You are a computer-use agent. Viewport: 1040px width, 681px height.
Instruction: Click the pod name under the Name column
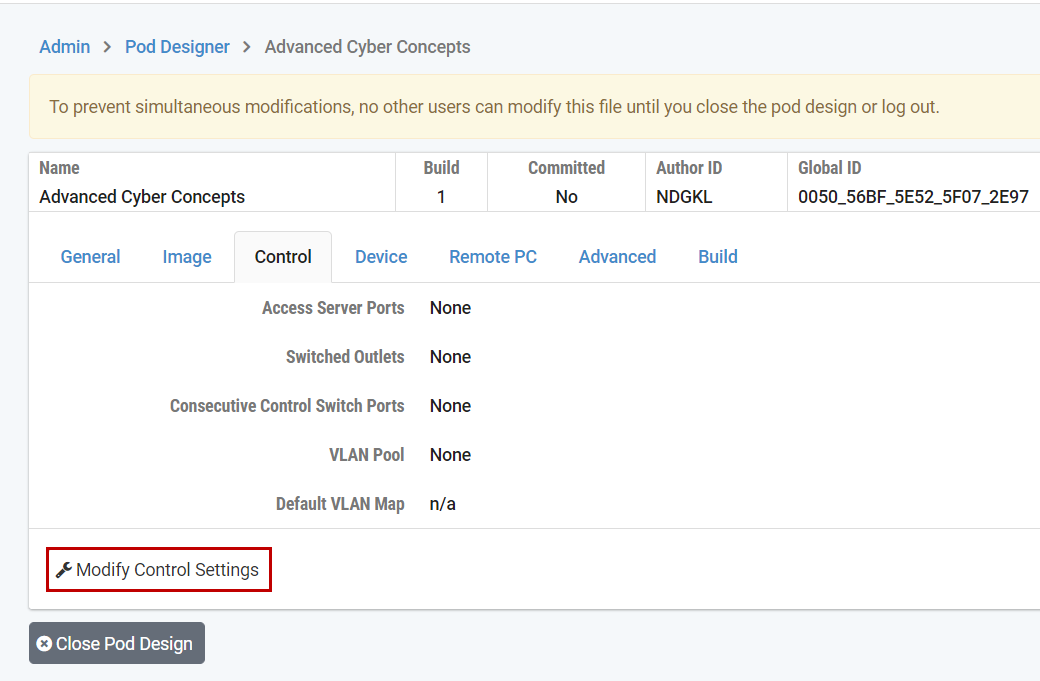141,197
